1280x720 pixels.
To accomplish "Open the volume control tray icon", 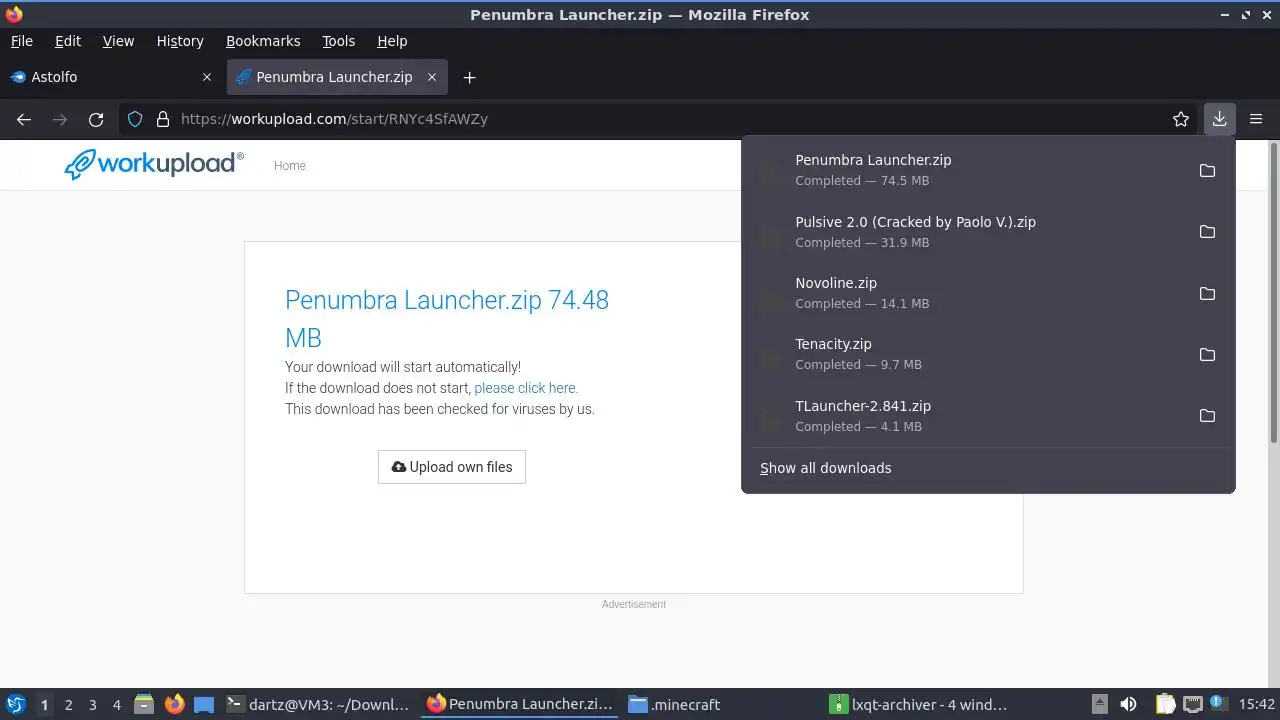I will [1128, 704].
